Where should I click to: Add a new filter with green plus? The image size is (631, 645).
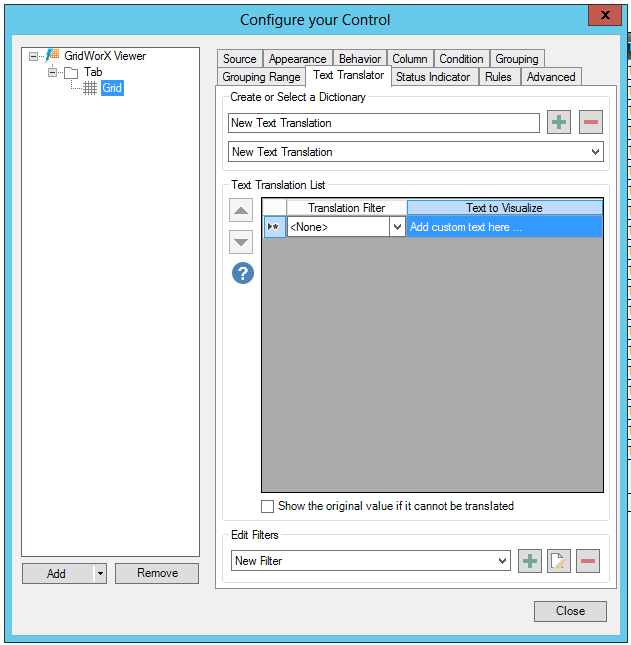coord(530,561)
